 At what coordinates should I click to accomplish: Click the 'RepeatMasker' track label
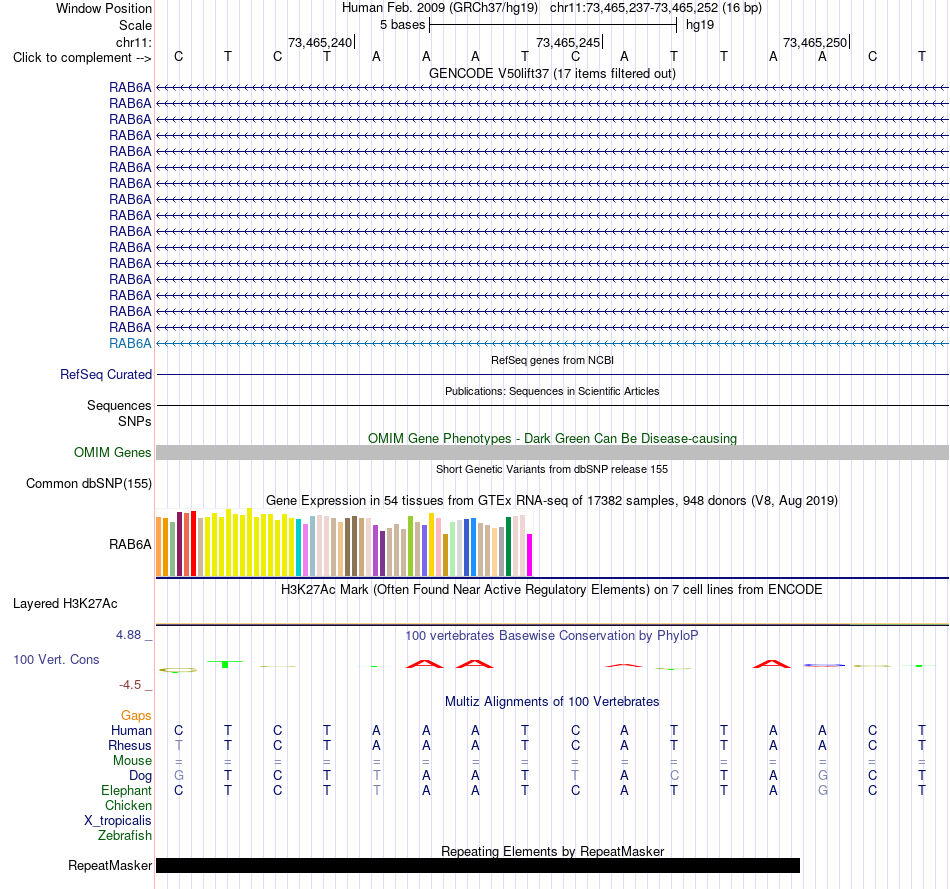(110, 865)
